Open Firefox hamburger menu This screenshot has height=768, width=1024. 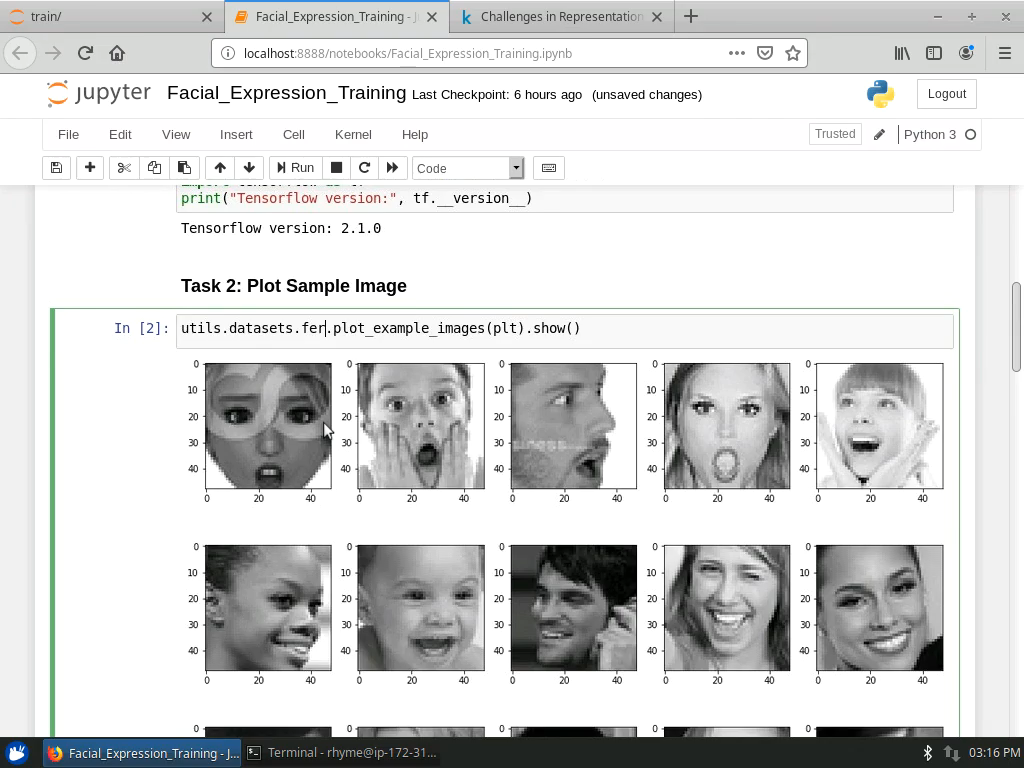pyautogui.click(x=1004, y=53)
